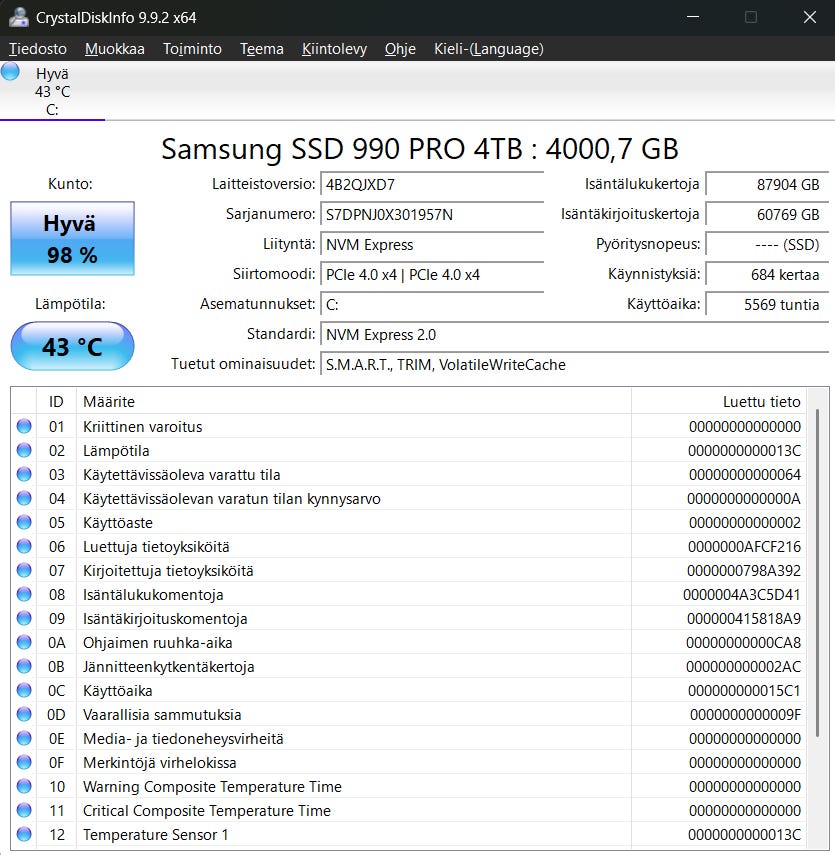The height and width of the screenshot is (855, 835).
Task: Click the Luettu tieto column header
Action: 719,401
